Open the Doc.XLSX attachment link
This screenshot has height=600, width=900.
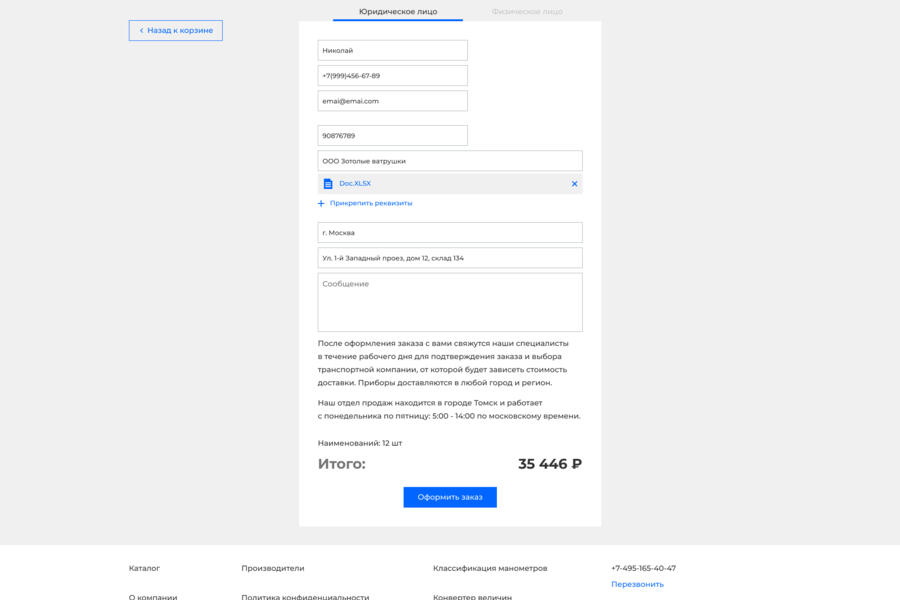(x=355, y=183)
